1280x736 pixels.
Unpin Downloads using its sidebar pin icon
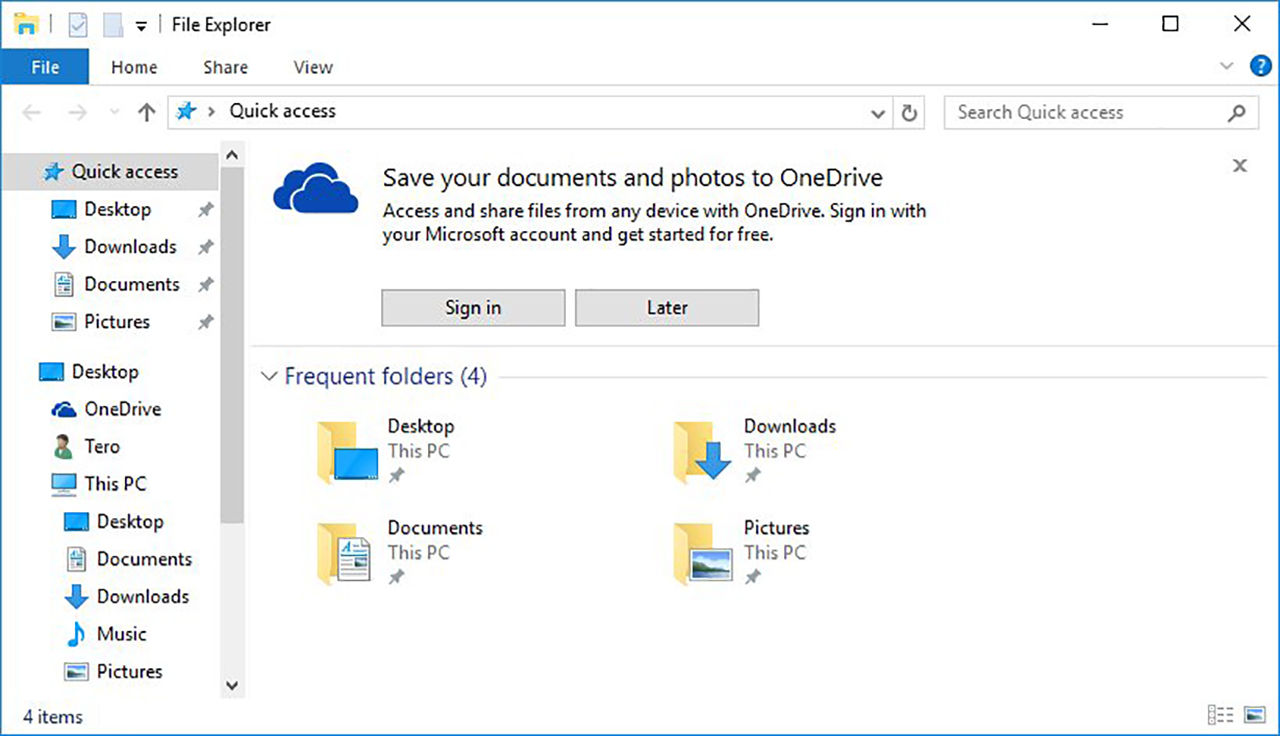[205, 247]
